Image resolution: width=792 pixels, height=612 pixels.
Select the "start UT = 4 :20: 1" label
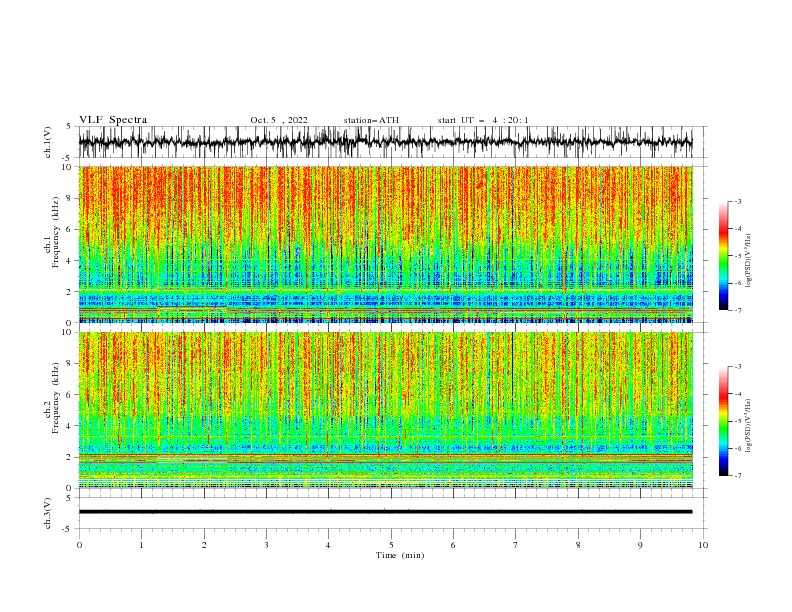pyautogui.click(x=483, y=120)
